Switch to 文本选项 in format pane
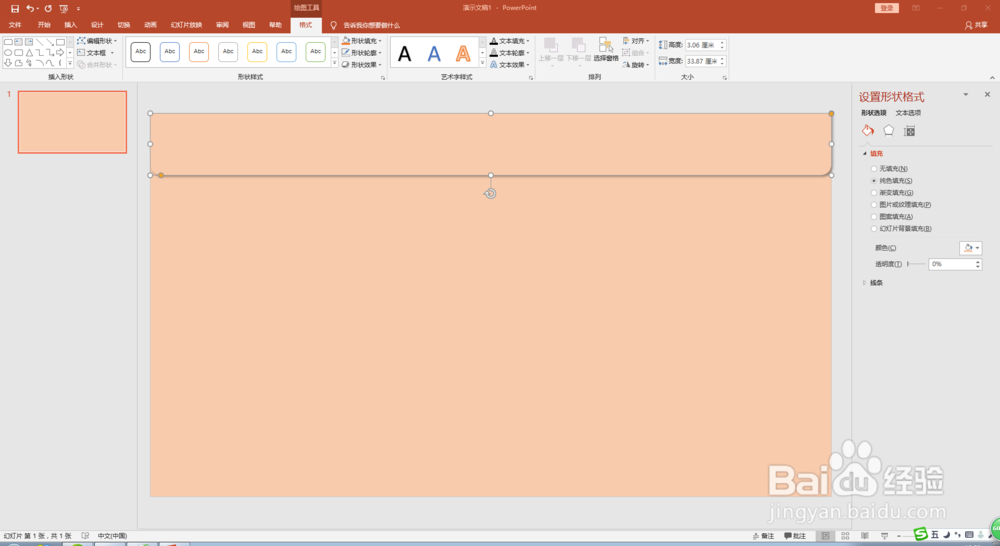The image size is (1000, 546). 908,113
